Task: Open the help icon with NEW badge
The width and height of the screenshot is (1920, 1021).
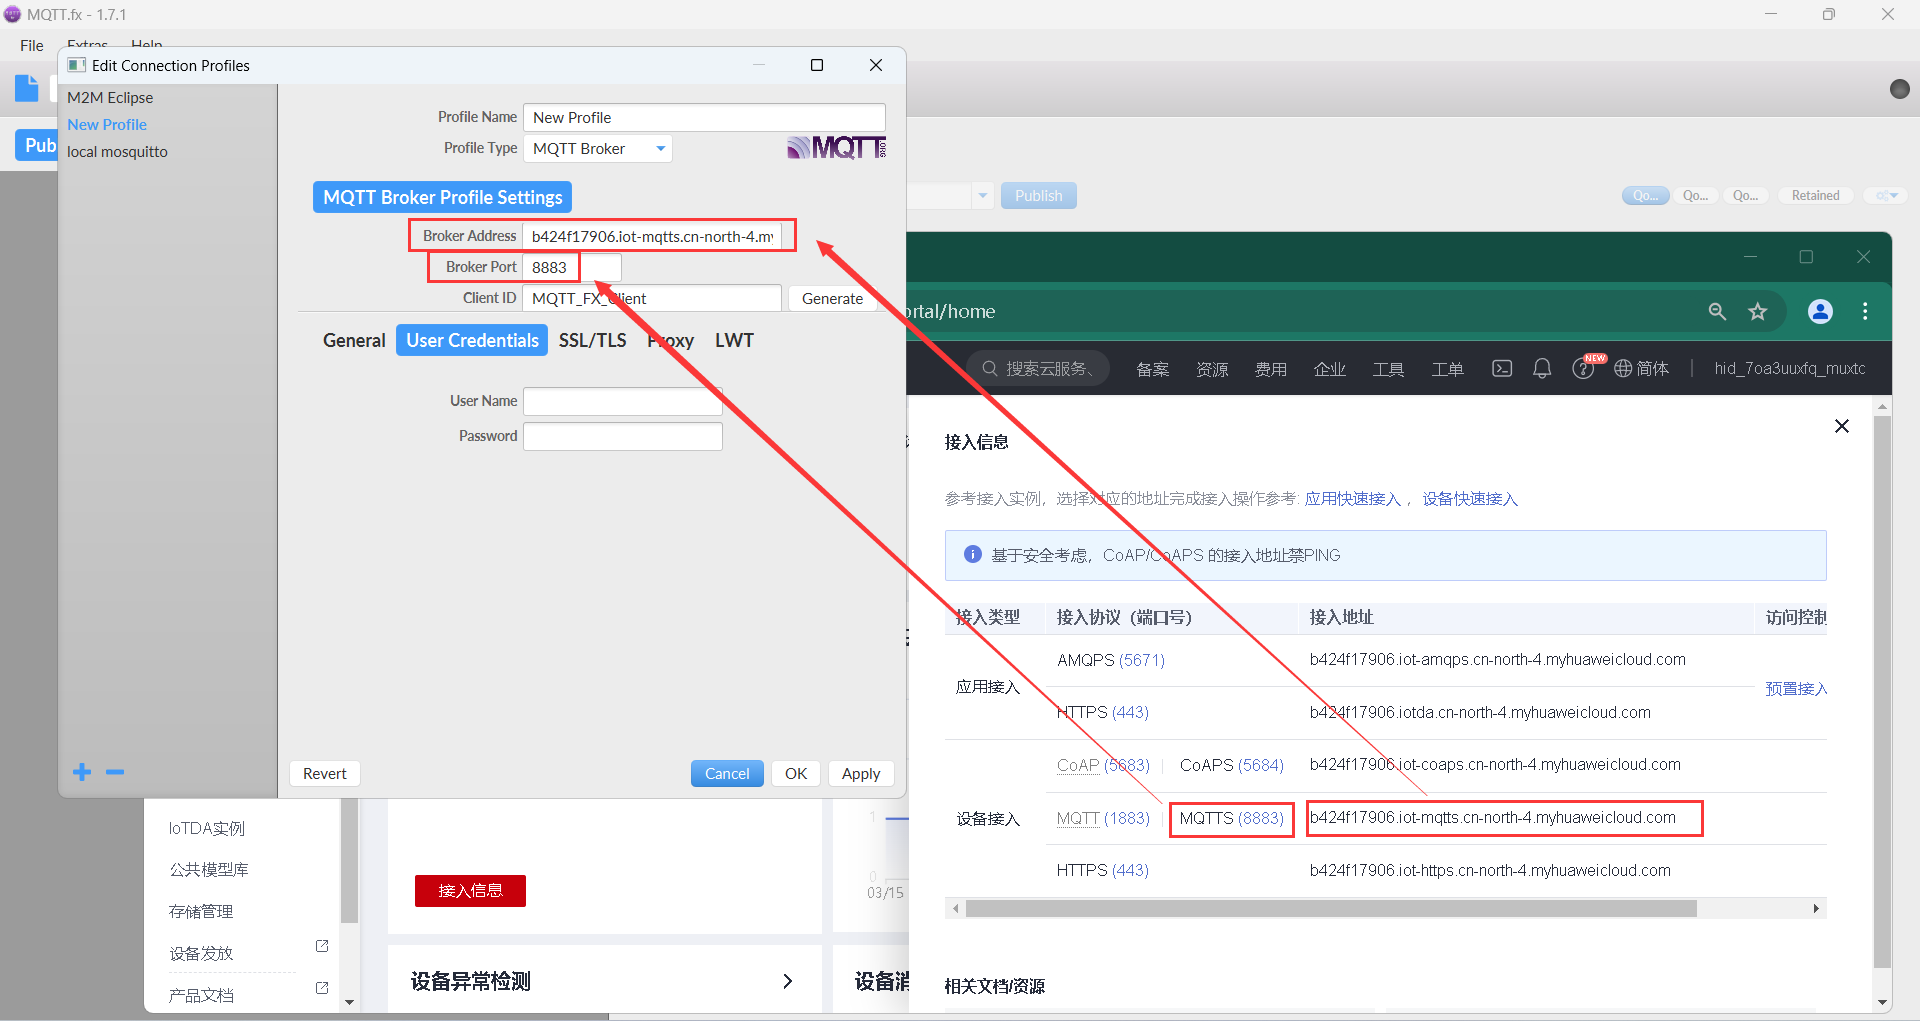Action: tap(1583, 368)
